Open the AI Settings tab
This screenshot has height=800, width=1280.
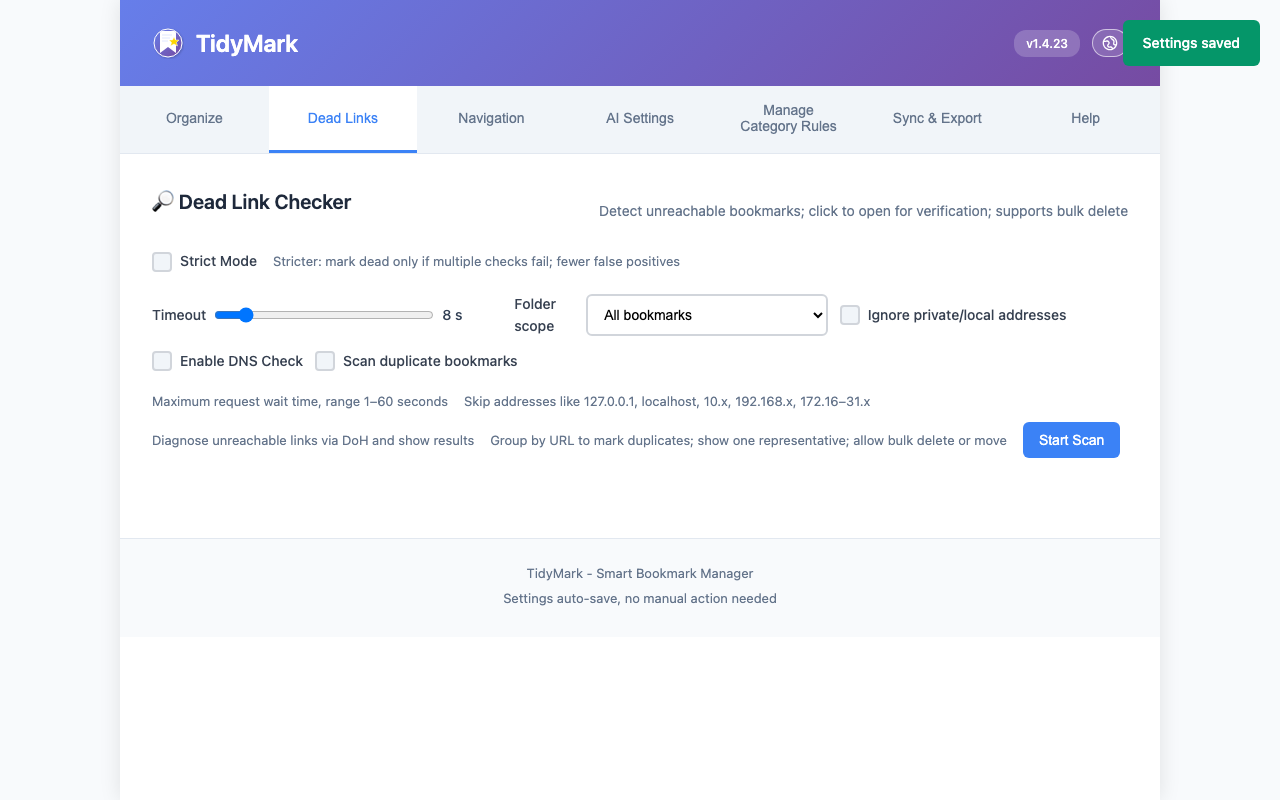pos(640,118)
